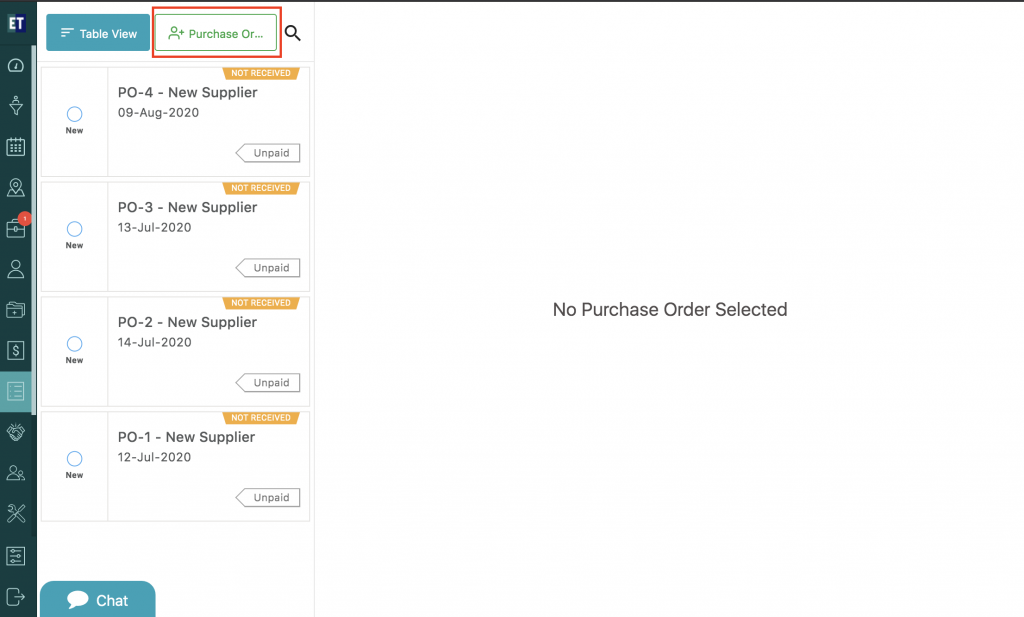Open the dollar invoice icon in sidebar
Viewport: 1024px width, 617px height.
[16, 350]
